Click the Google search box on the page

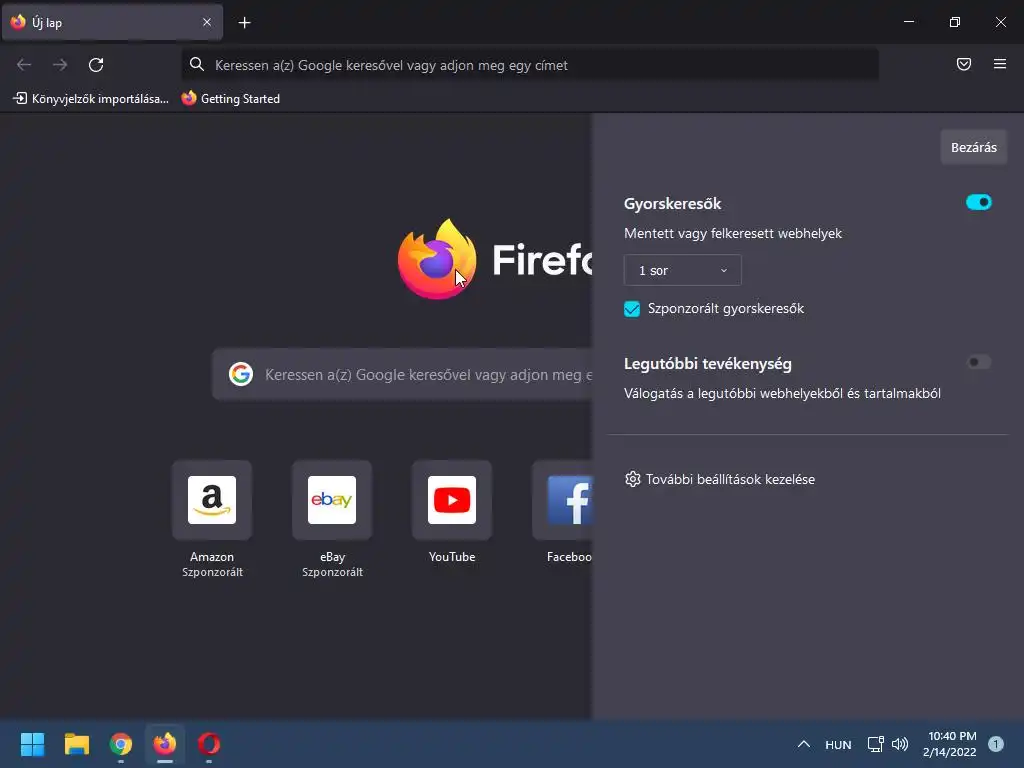[403, 375]
